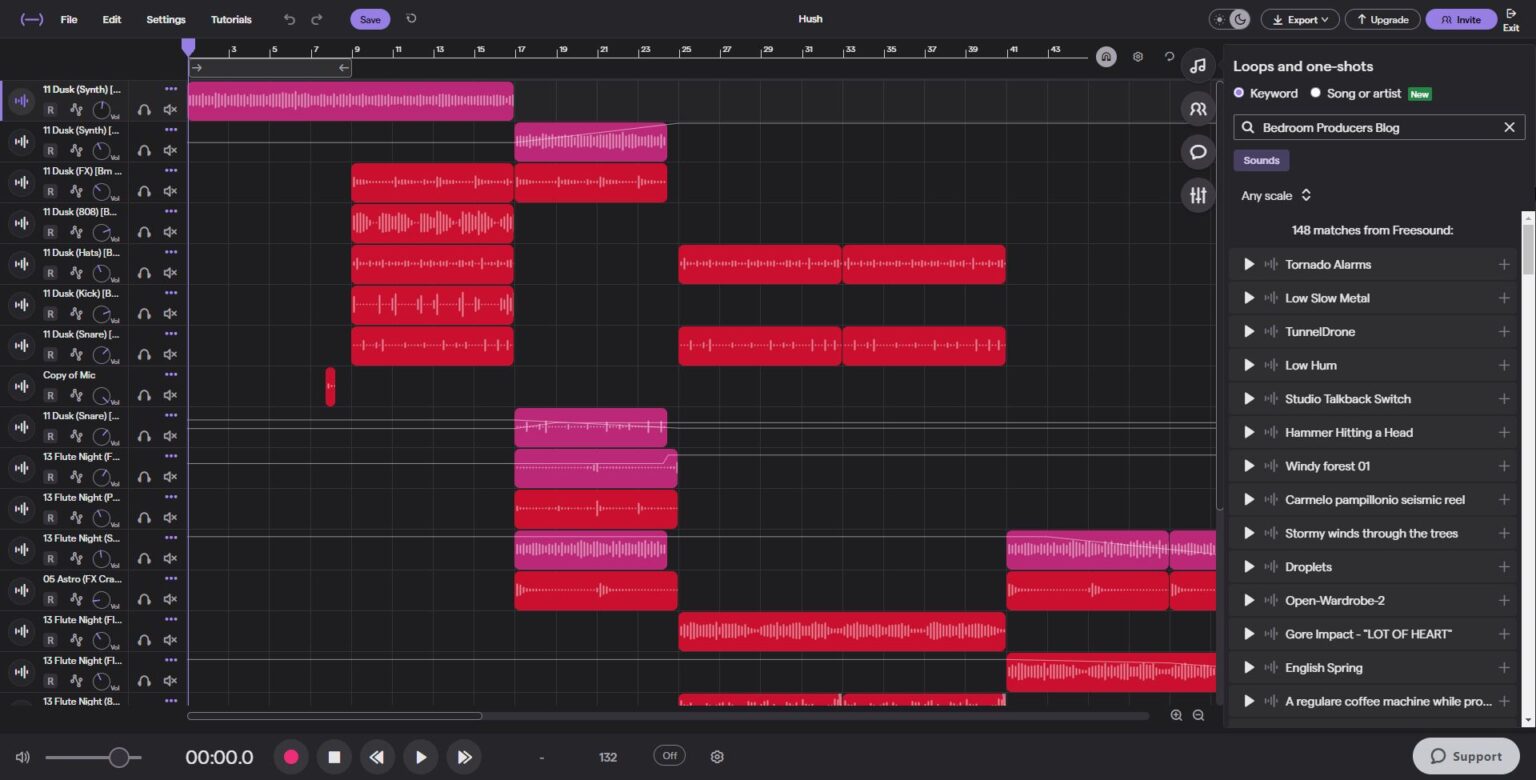Viewport: 1536px width, 780px height.
Task: Mute the 11 Dusk (Kick) track
Action: coord(170,313)
